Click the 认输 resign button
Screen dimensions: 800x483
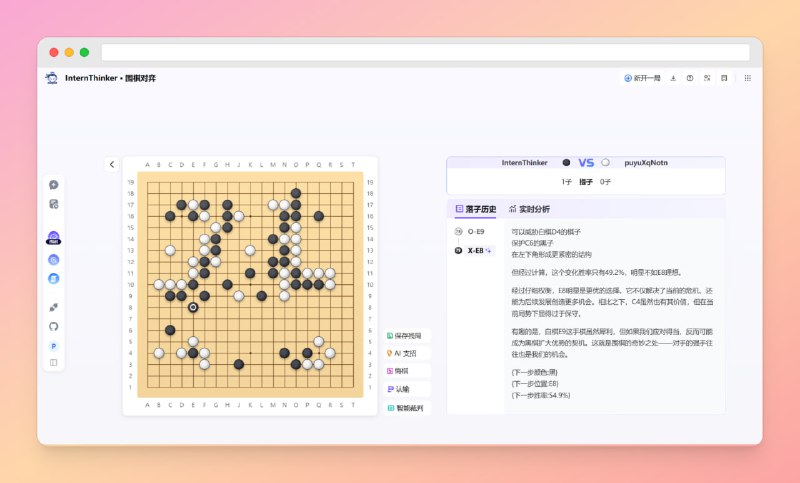(406, 389)
